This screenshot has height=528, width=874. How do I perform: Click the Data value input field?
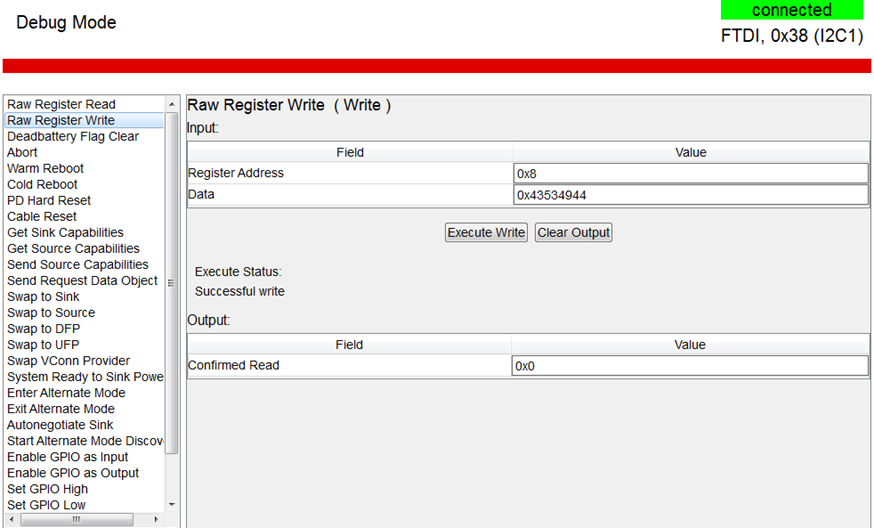coord(691,195)
